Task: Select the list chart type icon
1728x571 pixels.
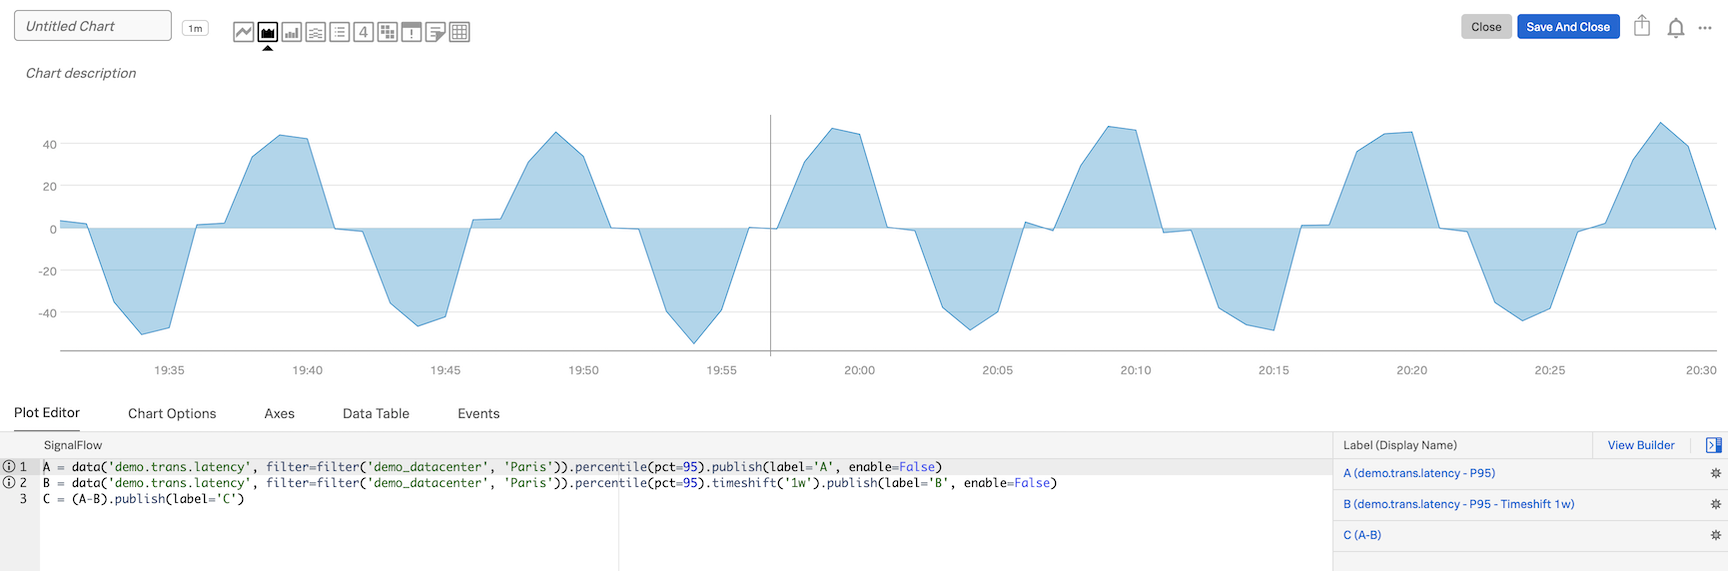Action: 340,32
